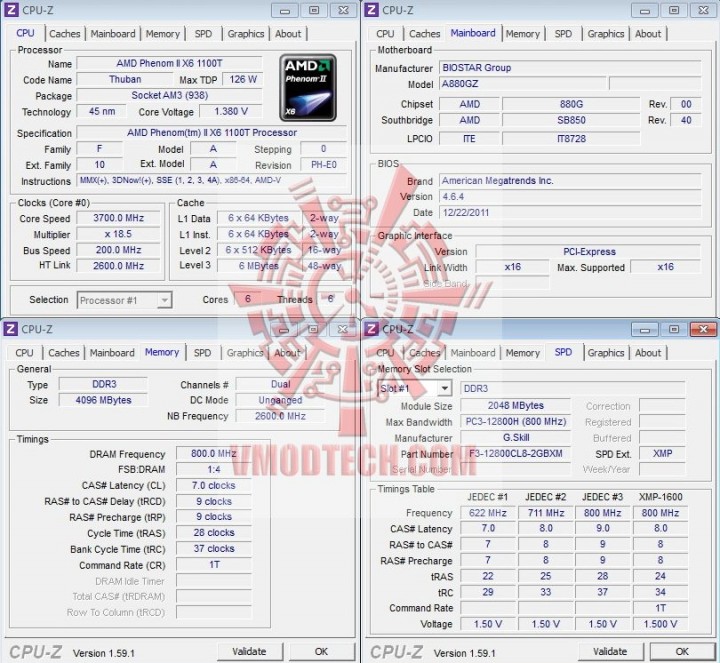Click the BIOS date 12/22/2011 field
The image size is (720, 663).
pyautogui.click(x=570, y=213)
